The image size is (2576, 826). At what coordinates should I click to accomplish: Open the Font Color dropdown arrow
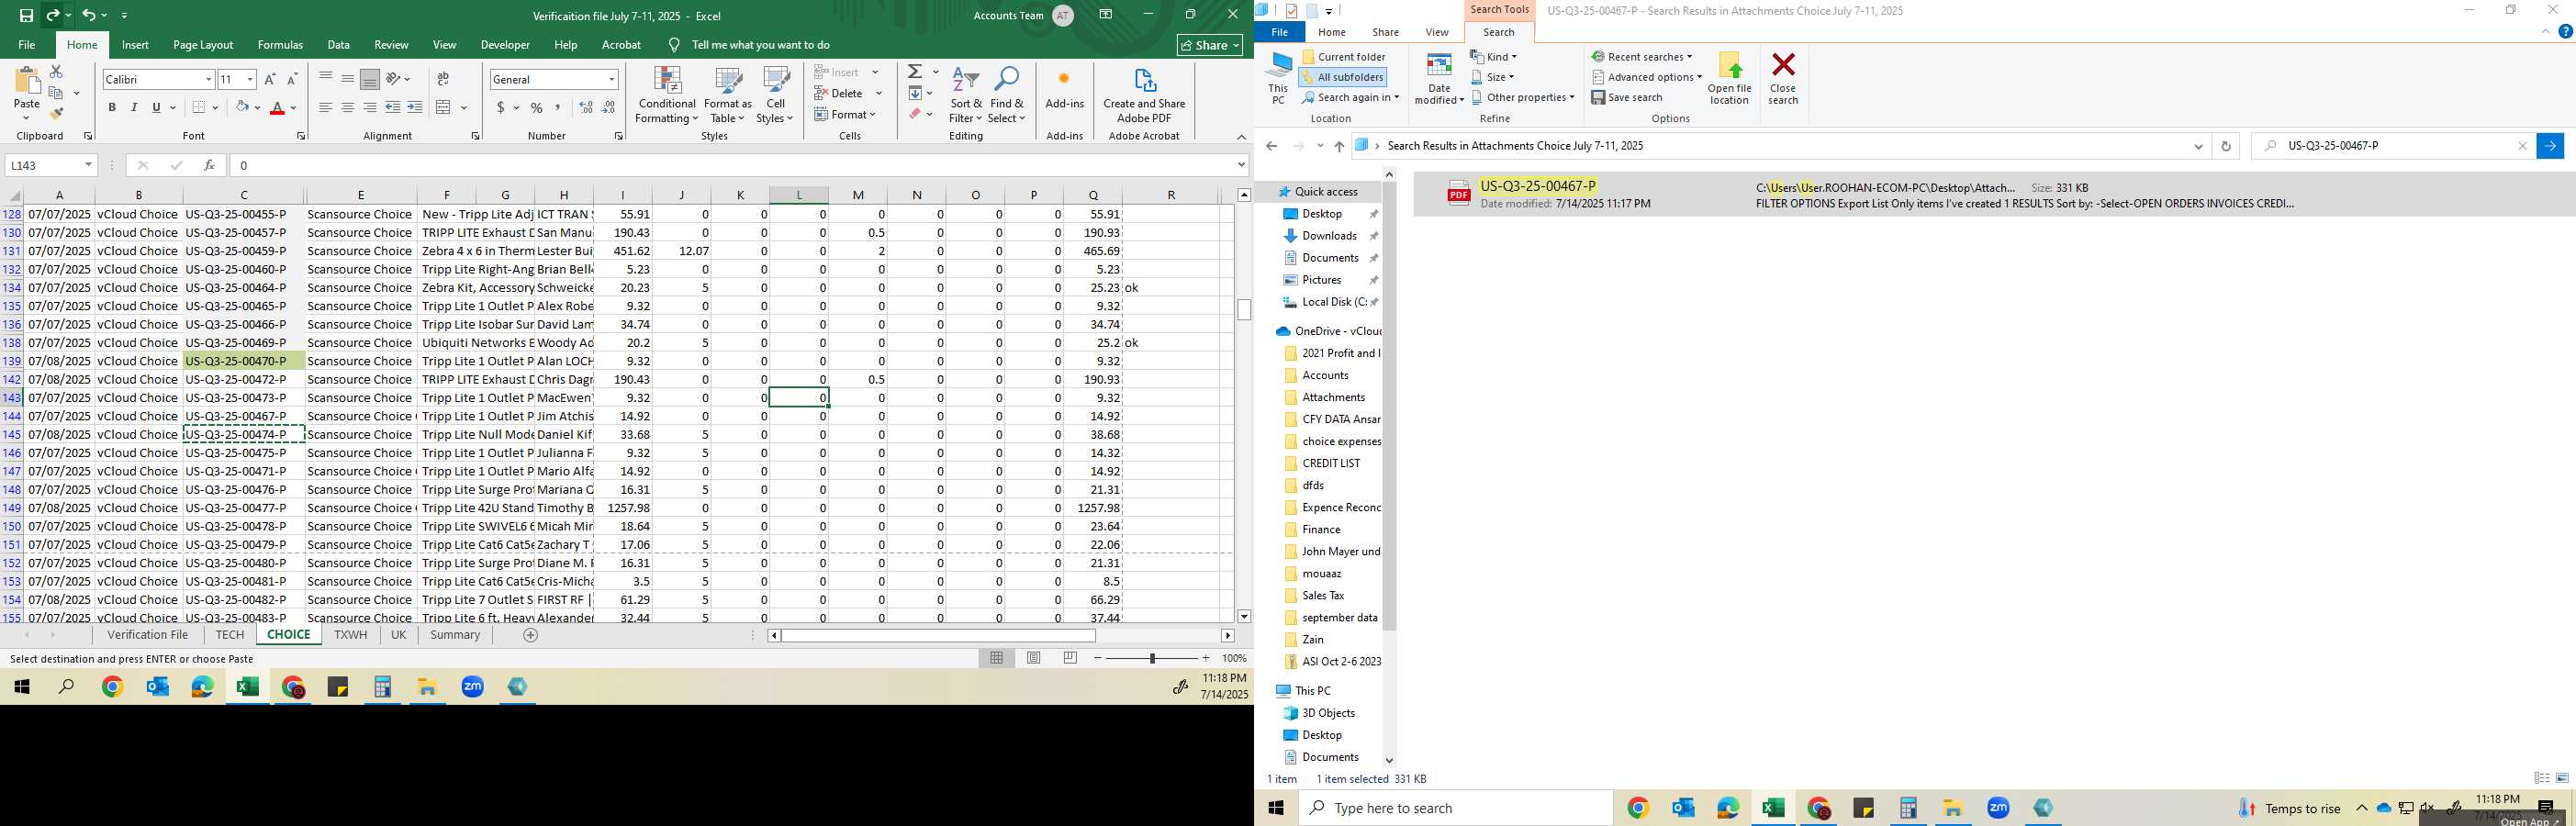point(293,107)
